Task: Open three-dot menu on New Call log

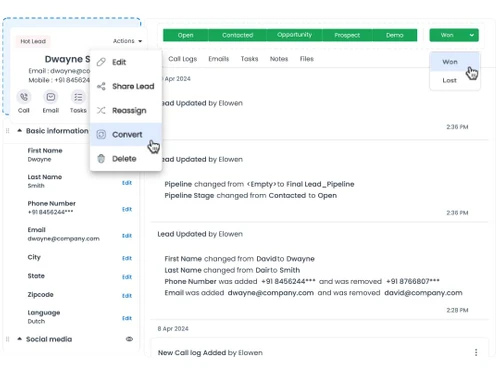Action: pos(476,352)
